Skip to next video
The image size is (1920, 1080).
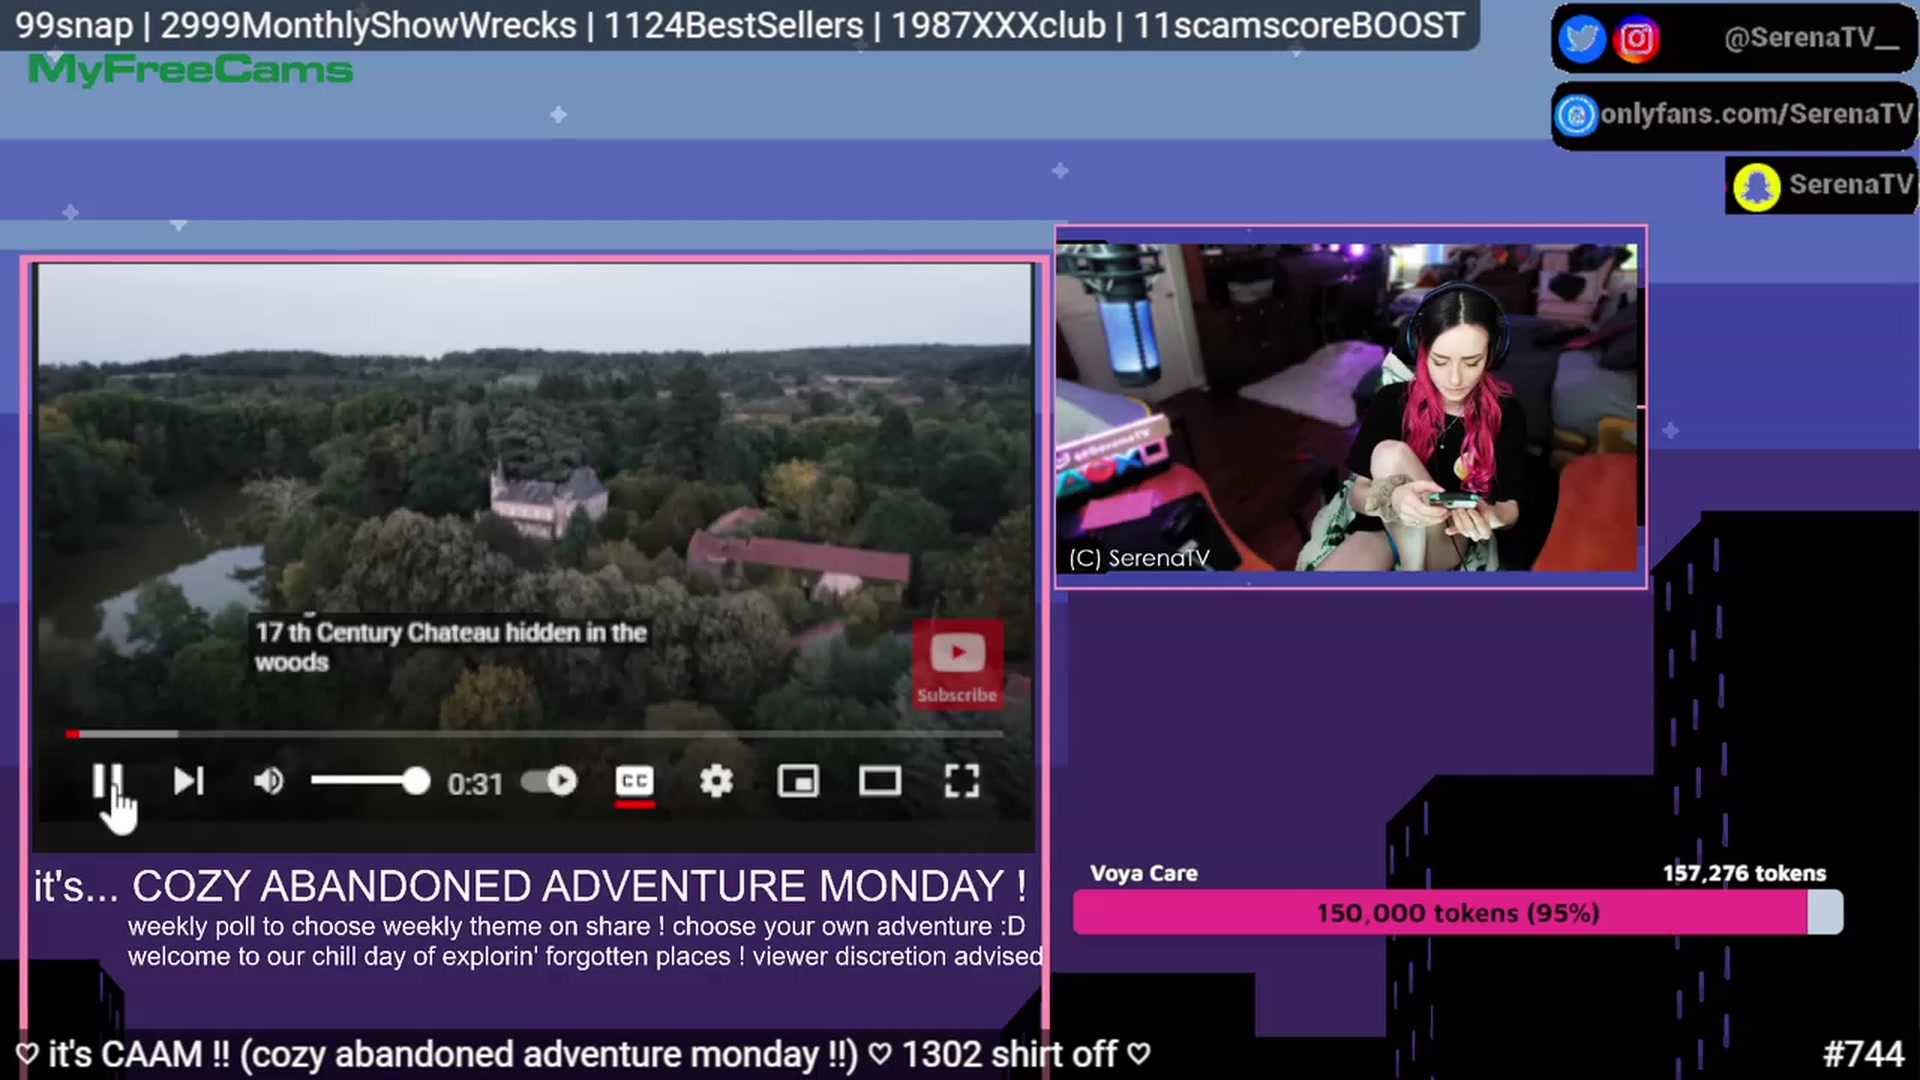[x=188, y=781]
